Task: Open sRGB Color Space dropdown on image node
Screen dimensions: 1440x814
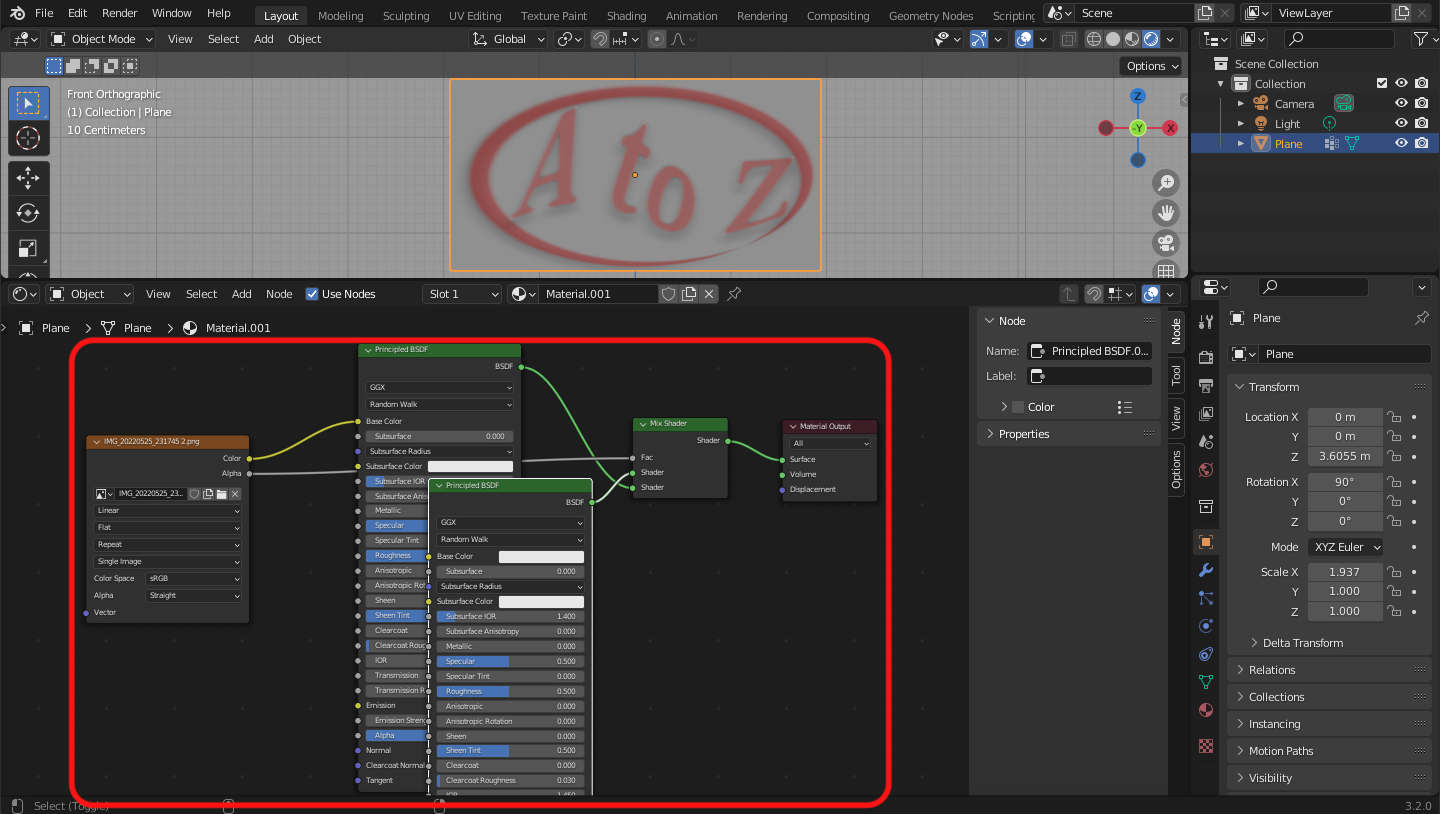Action: click(x=194, y=578)
